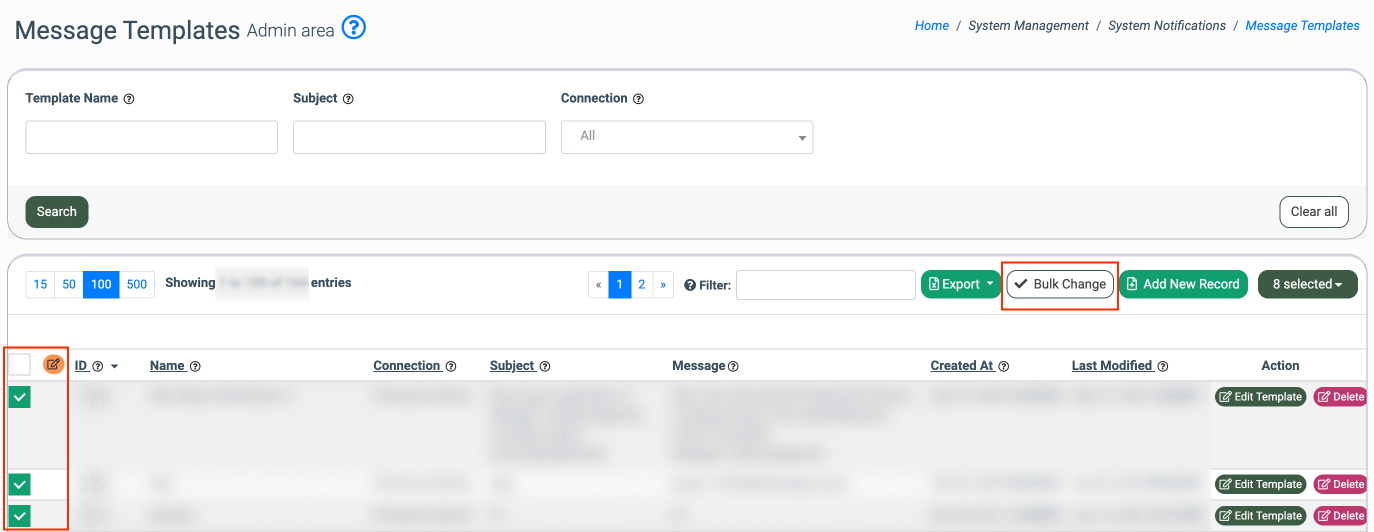The height and width of the screenshot is (532, 1374).
Task: Open the 8 selected dropdown
Action: pyautogui.click(x=1307, y=284)
